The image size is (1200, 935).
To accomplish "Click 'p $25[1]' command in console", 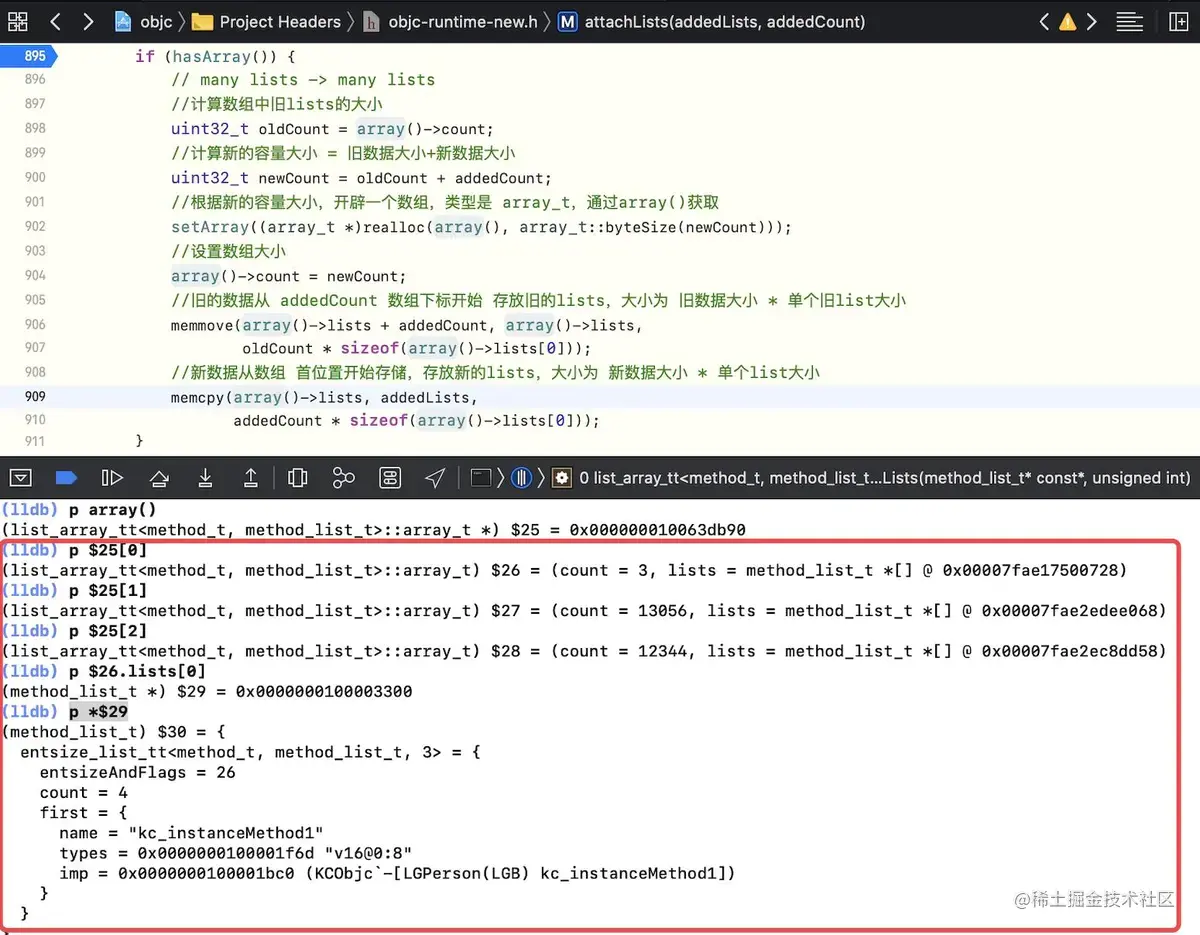I will pos(108,590).
